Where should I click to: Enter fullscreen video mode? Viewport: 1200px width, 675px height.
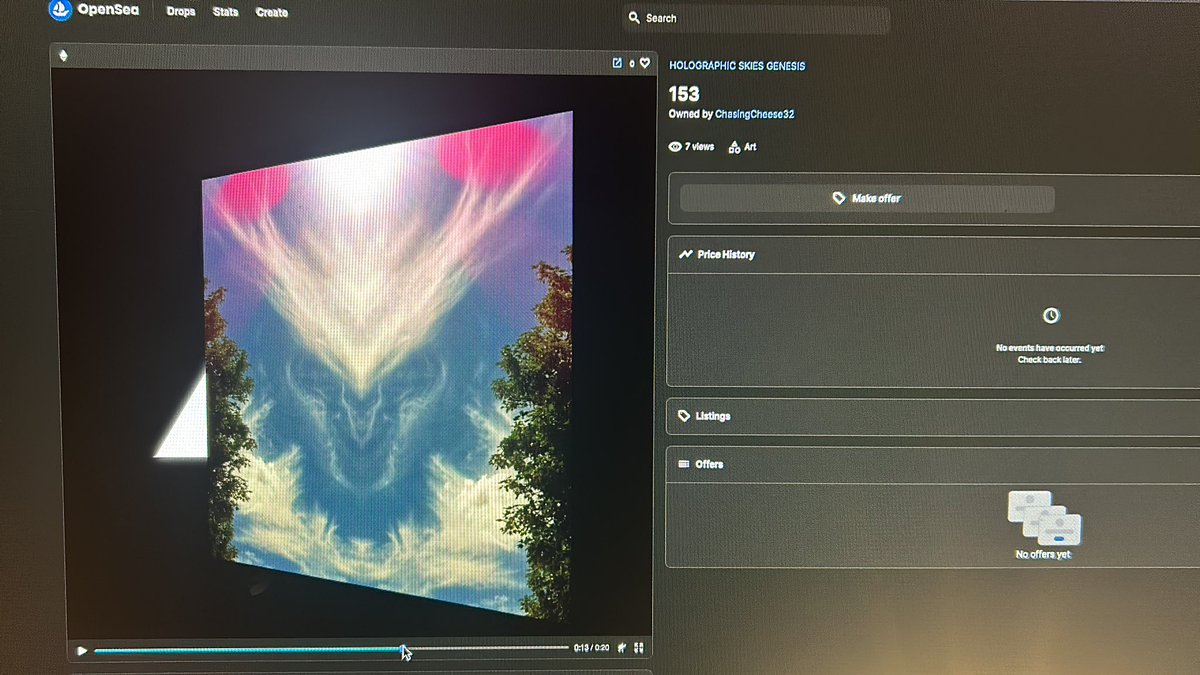[639, 648]
